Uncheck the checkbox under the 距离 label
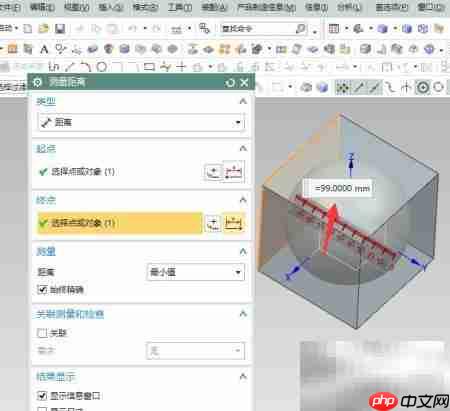 pos(42,289)
